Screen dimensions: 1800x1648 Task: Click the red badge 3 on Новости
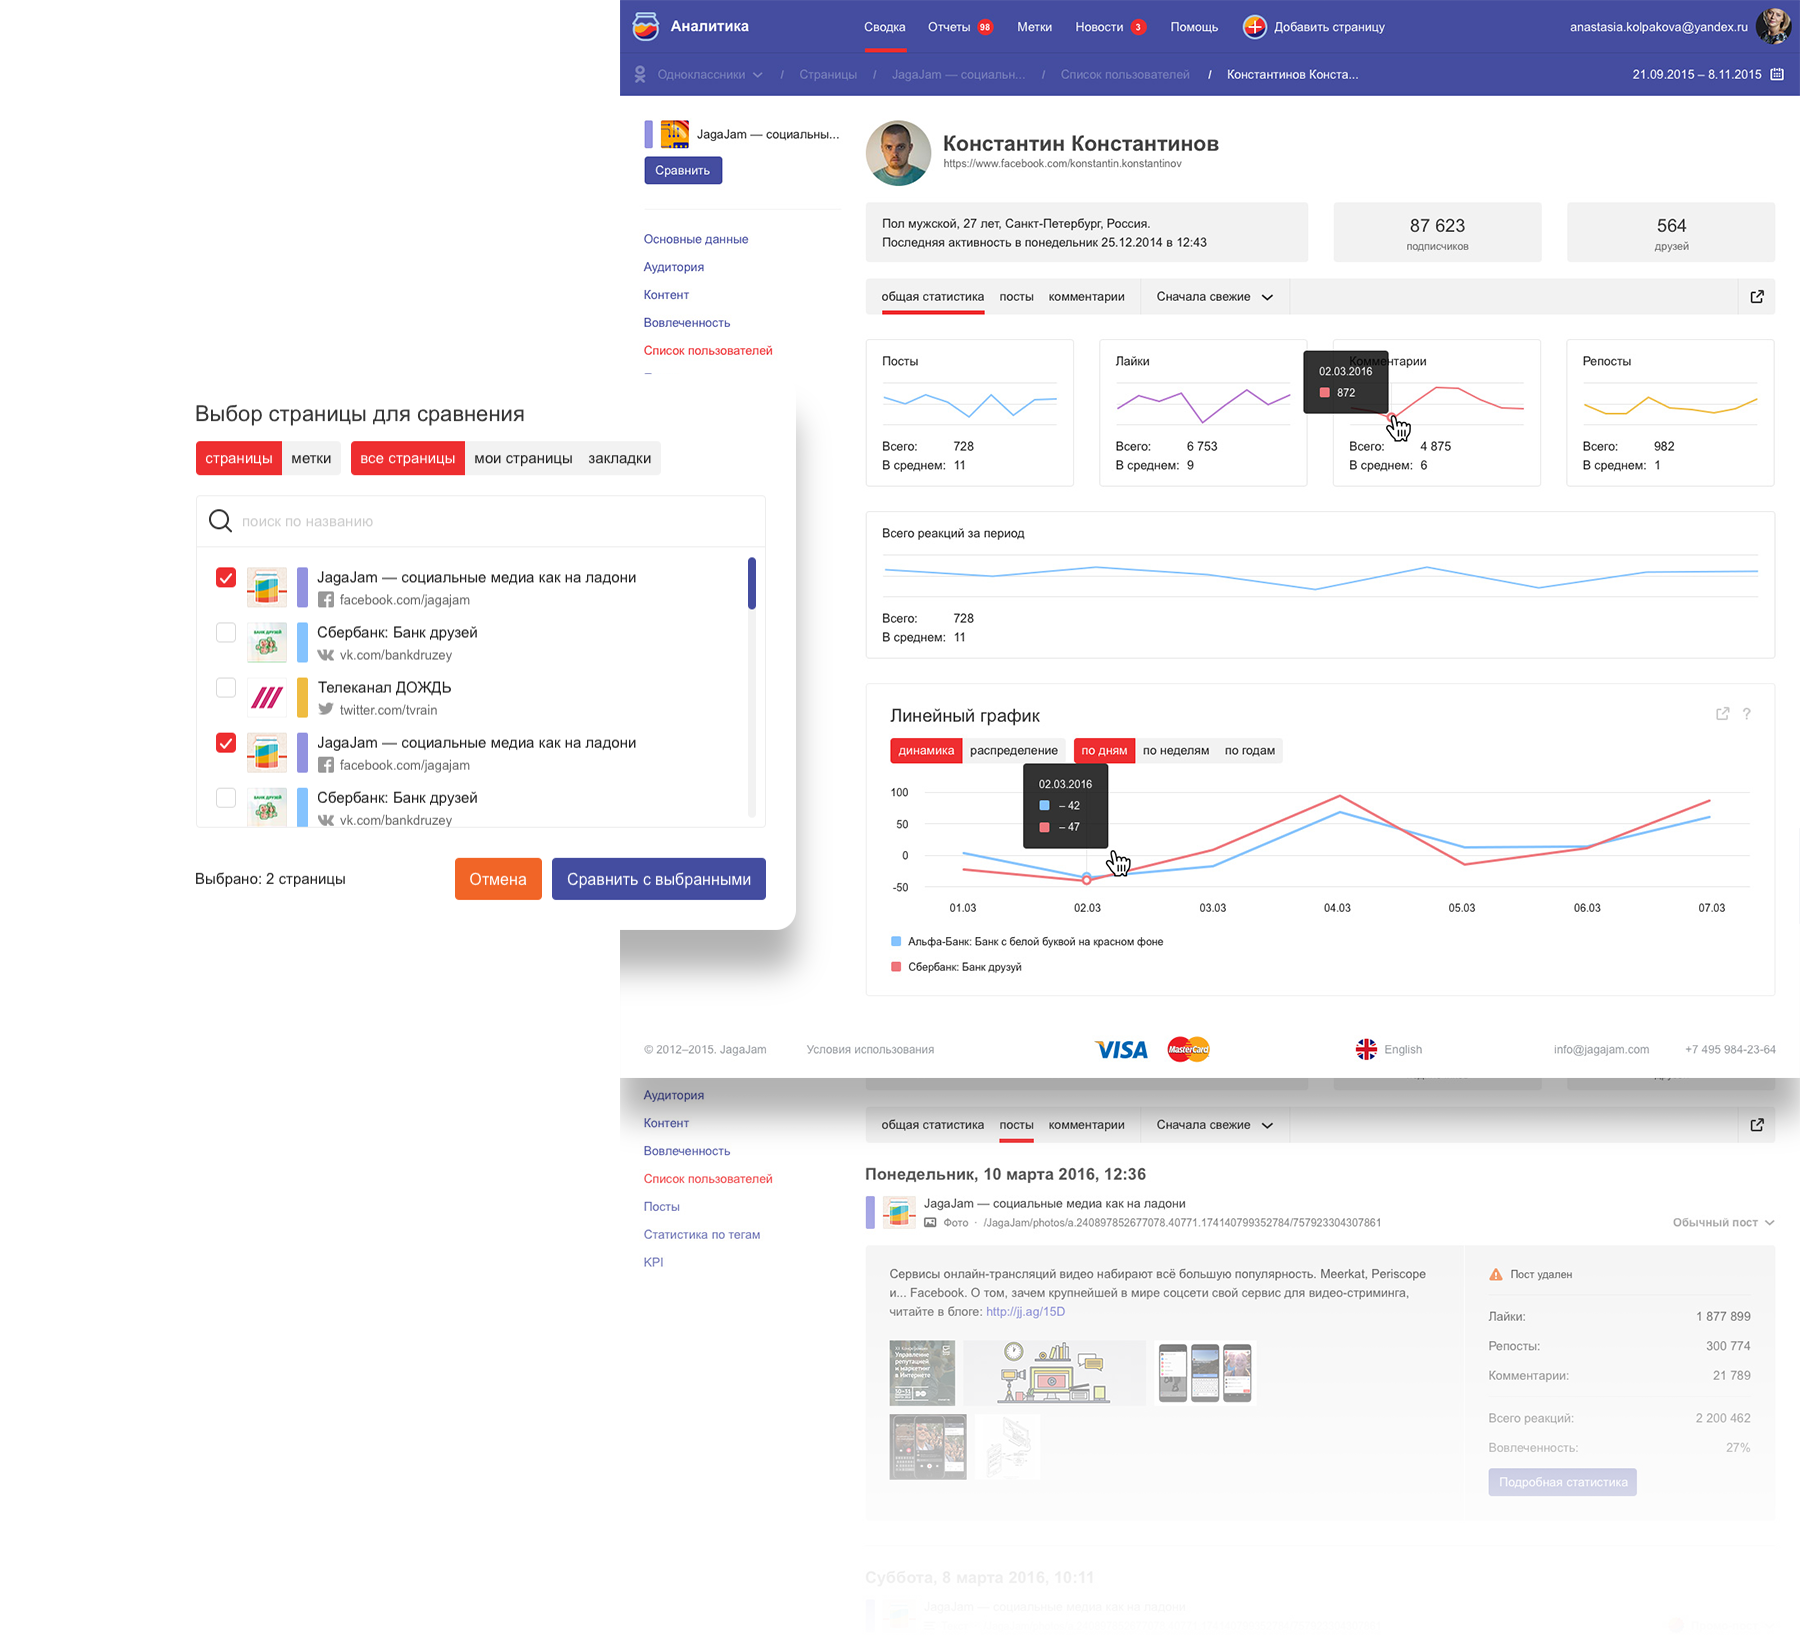click(x=1138, y=27)
